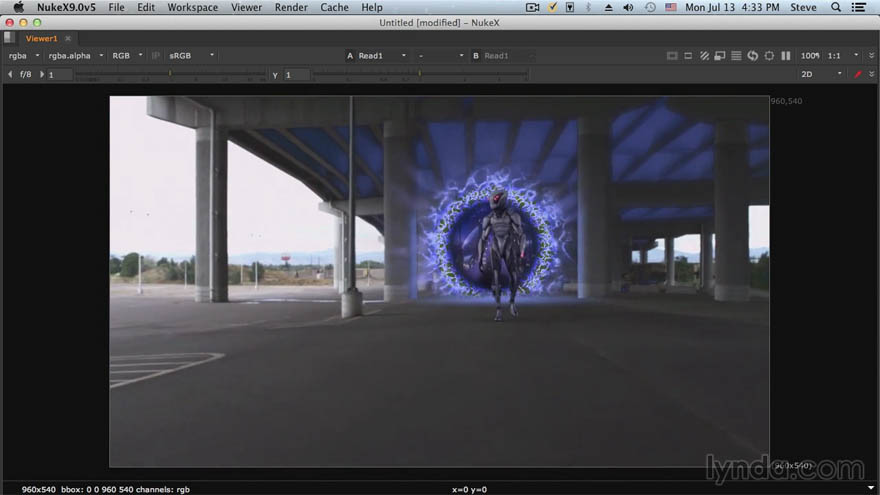The image size is (880, 495).
Task: Click the Bluetooth menu bar icon
Action: 588,7
